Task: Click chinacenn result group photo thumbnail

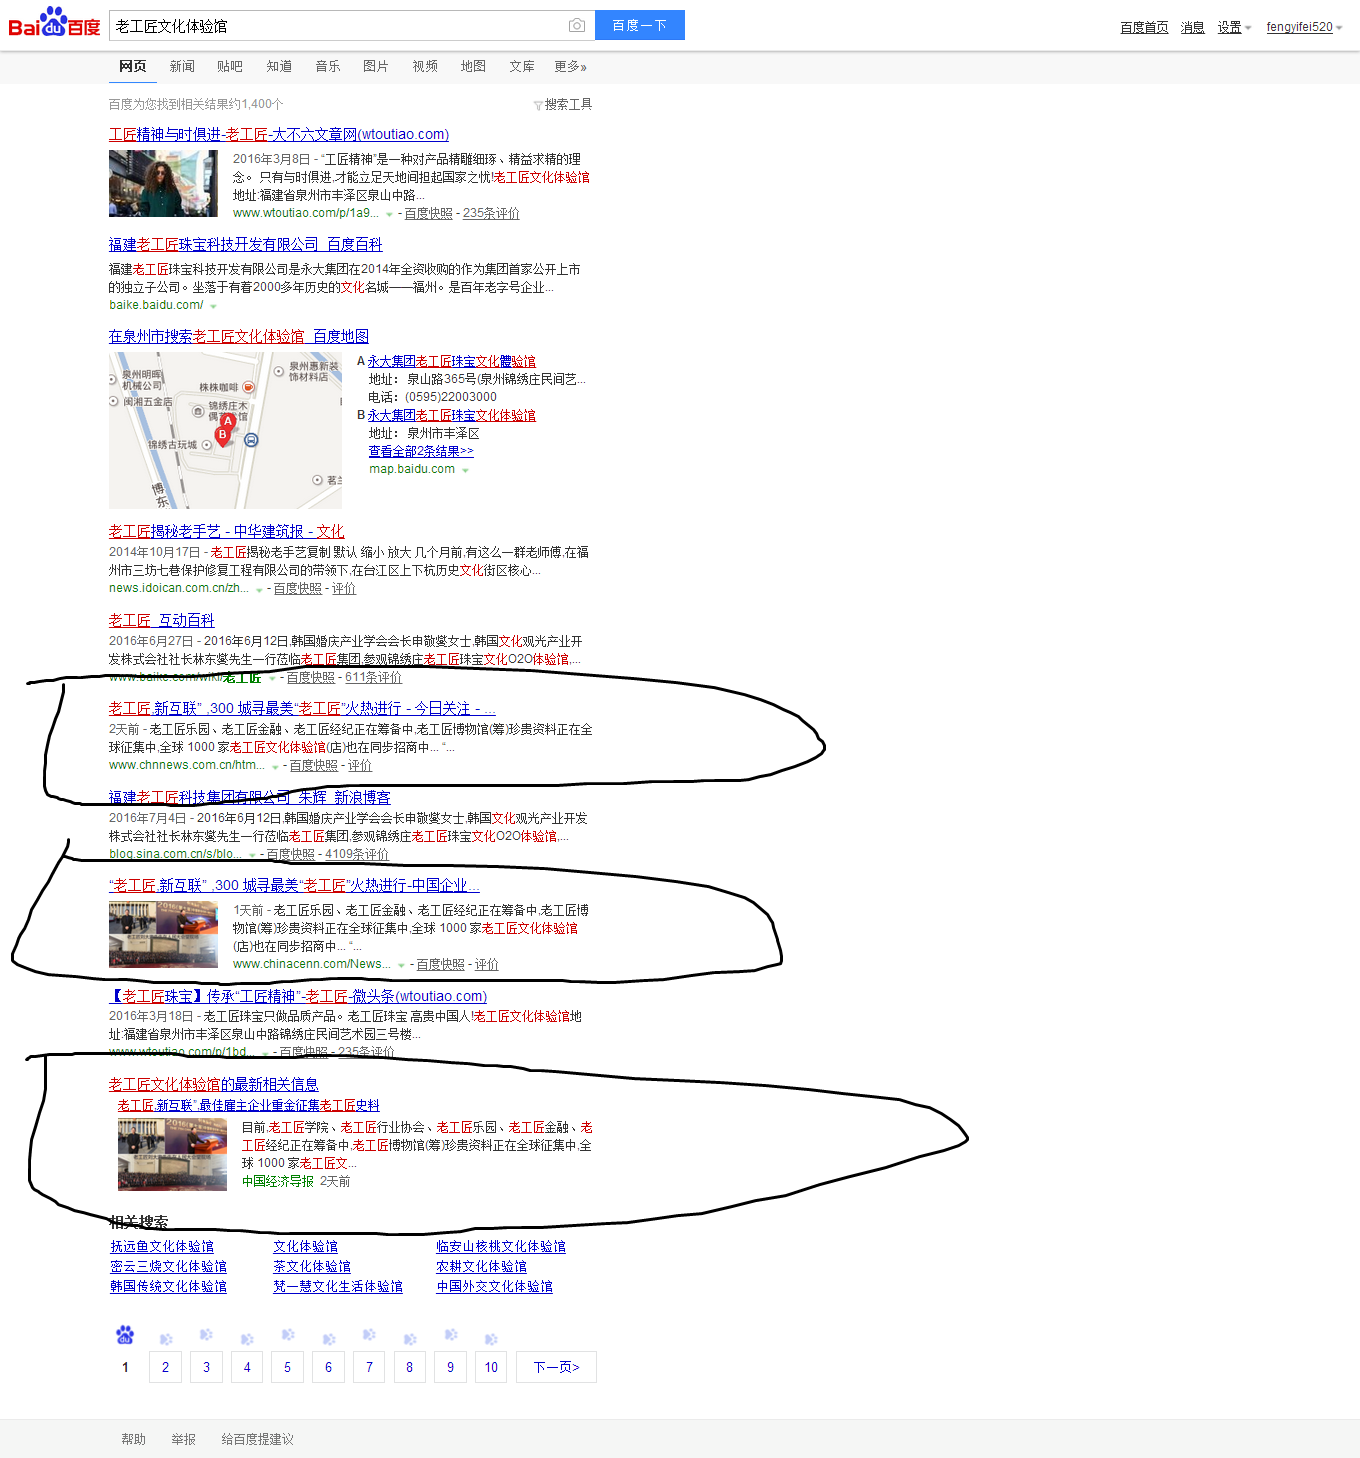Action: 163,934
